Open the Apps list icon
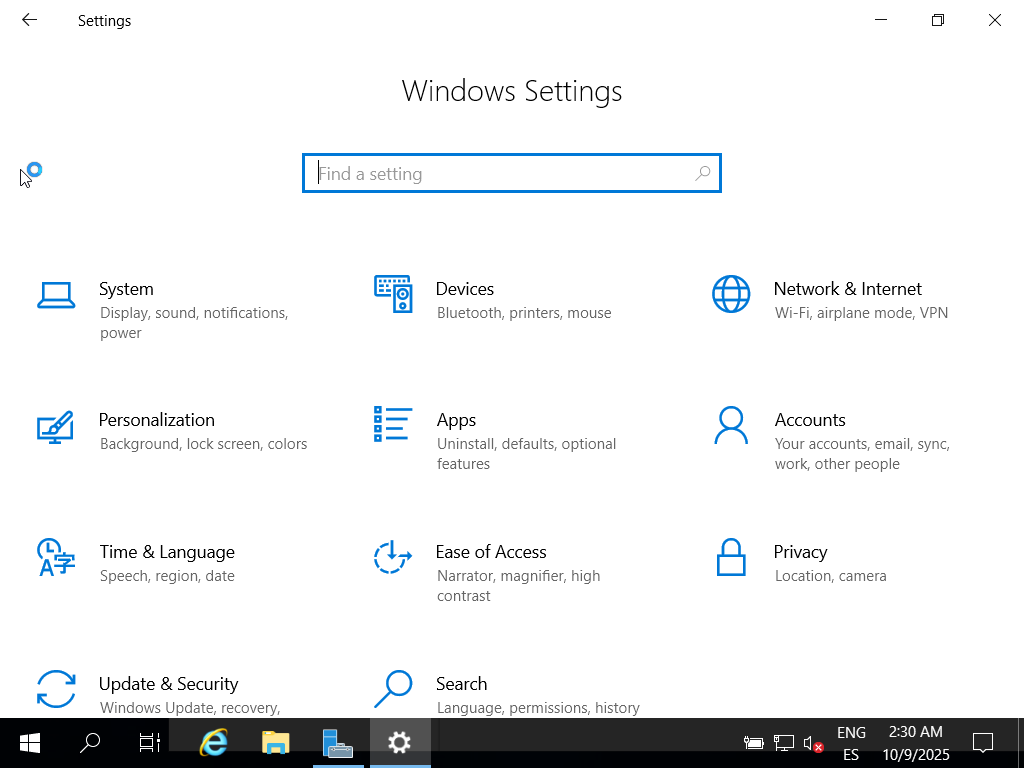 point(393,425)
